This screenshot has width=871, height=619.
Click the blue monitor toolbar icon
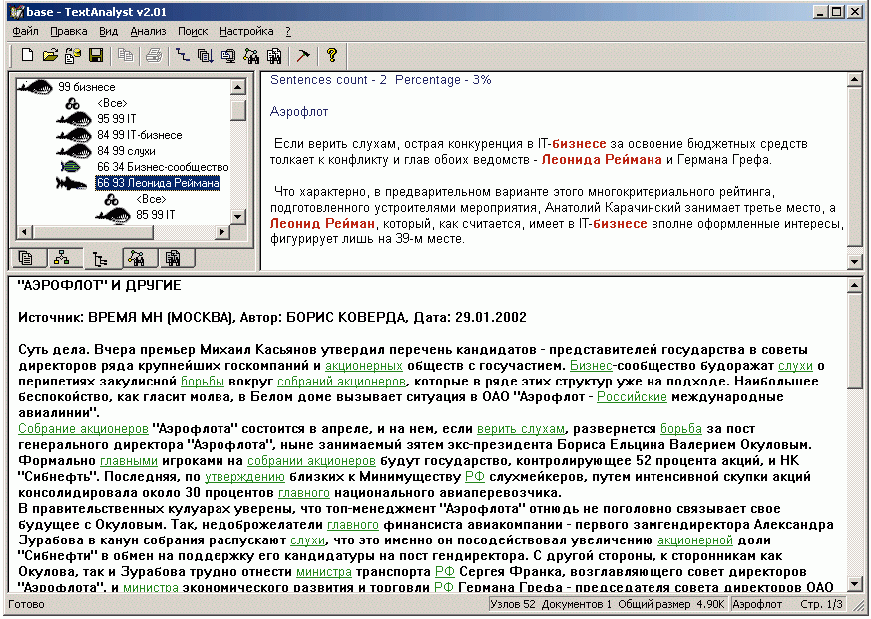228,55
